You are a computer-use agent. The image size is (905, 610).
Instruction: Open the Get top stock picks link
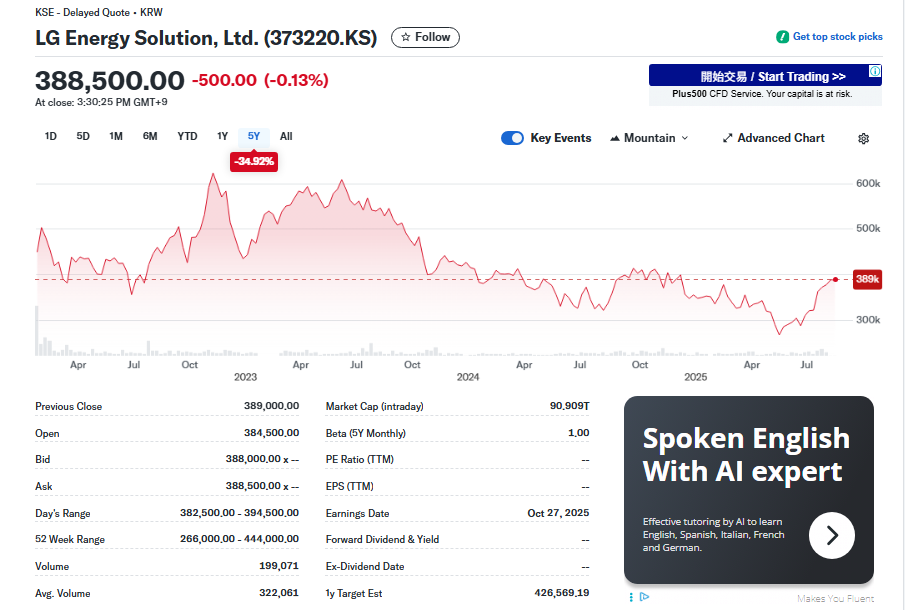837,37
